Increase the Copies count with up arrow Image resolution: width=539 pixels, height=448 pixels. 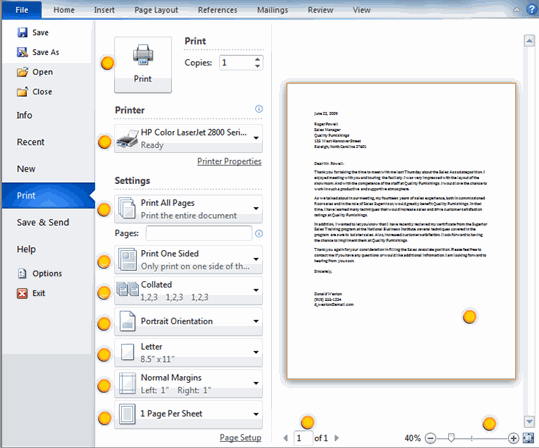(257, 59)
